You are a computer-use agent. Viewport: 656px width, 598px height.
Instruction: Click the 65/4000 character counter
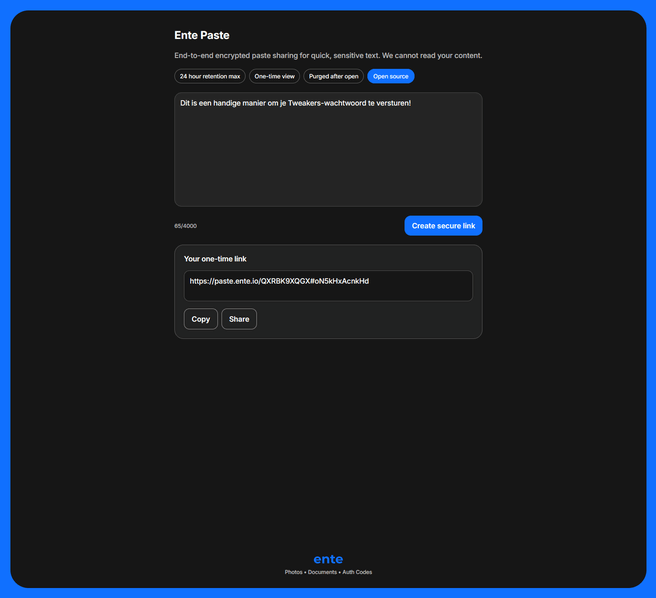click(x=185, y=226)
